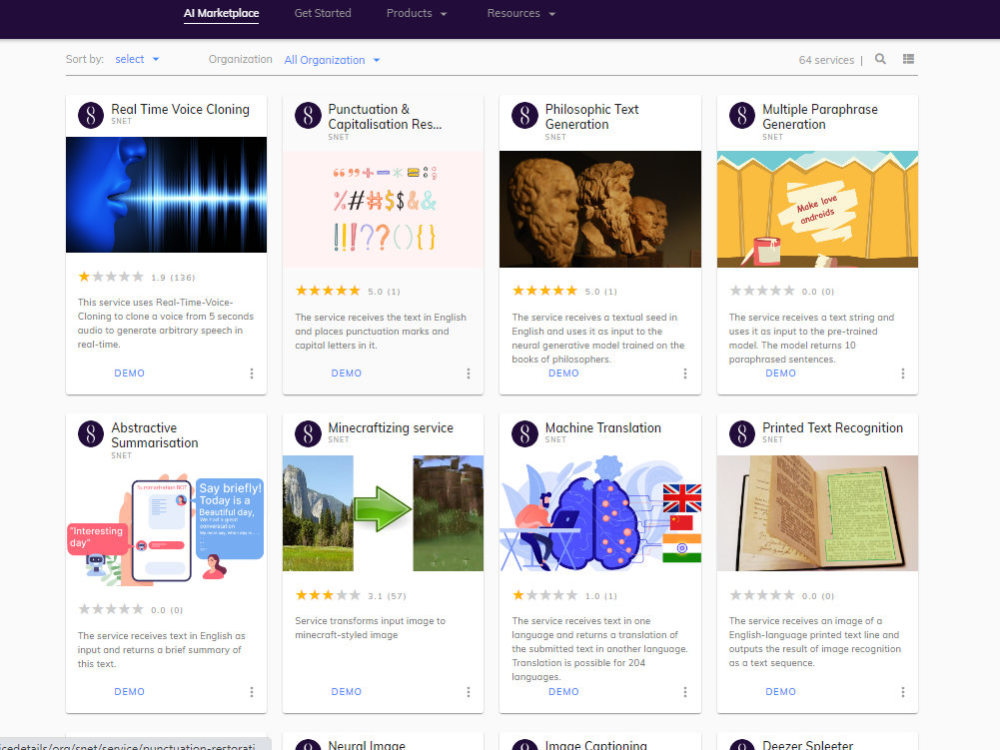1000x750 pixels.
Task: Click star rating on Machine Translation card
Action: tap(545, 595)
